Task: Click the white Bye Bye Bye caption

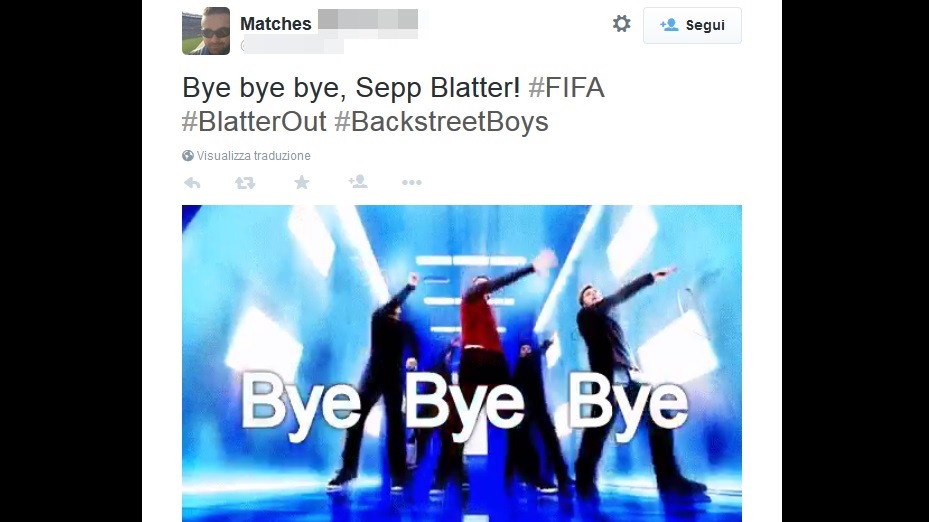Action: [465, 406]
